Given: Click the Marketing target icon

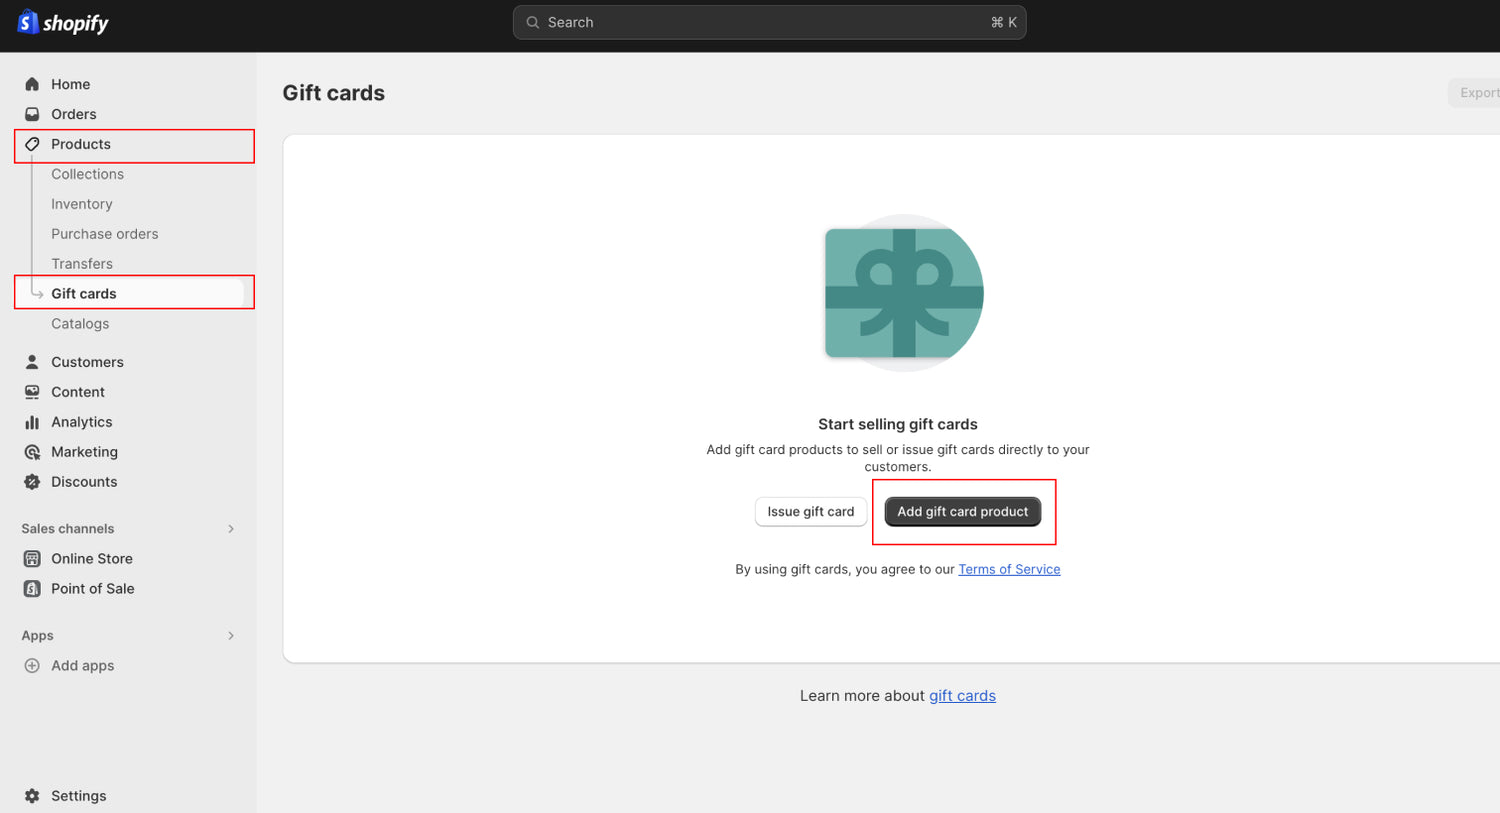Looking at the screenshot, I should (32, 452).
